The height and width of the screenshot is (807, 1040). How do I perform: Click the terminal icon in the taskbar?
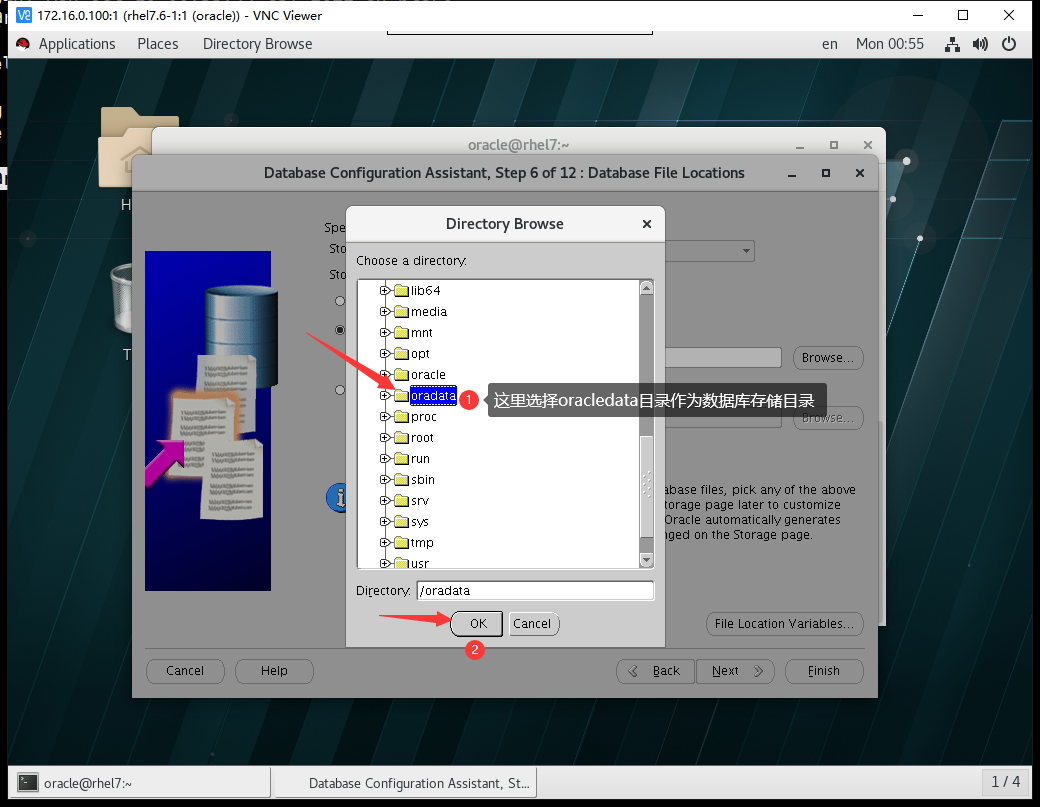pyautogui.click(x=27, y=782)
